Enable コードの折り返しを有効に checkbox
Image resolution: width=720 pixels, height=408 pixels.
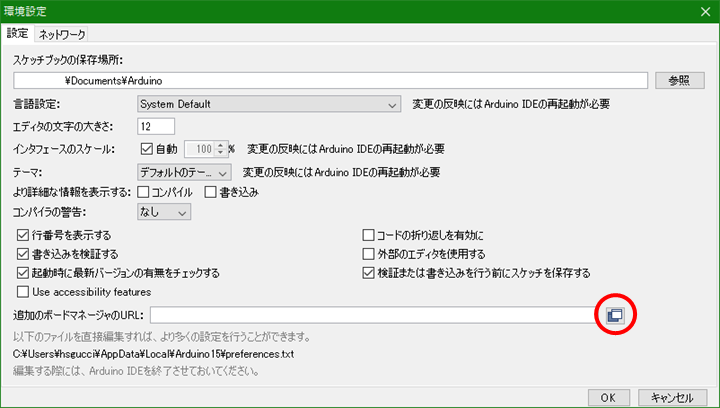(x=368, y=235)
